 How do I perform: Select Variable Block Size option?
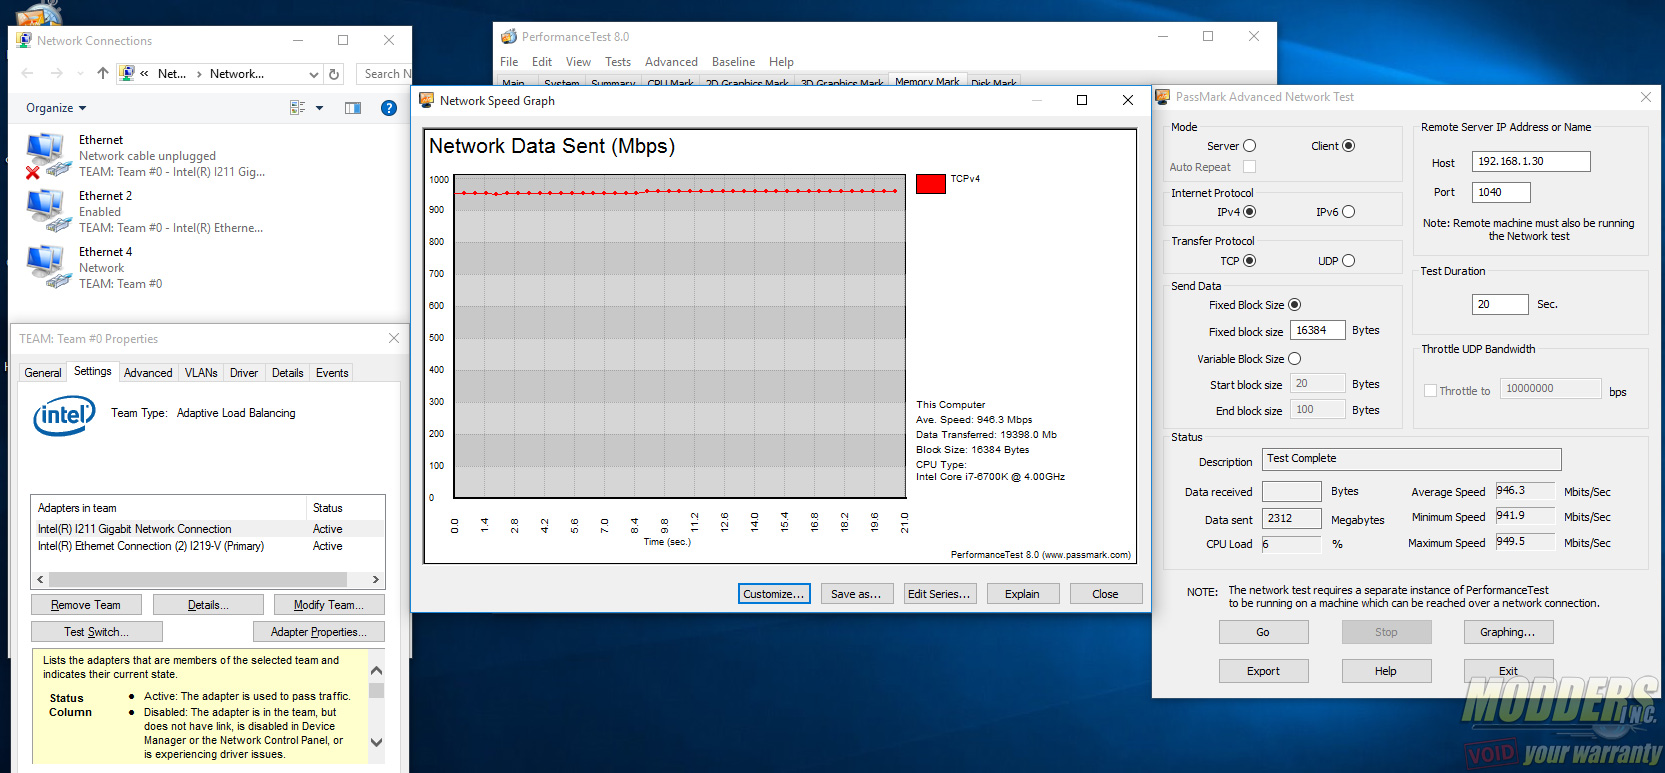tap(1294, 359)
